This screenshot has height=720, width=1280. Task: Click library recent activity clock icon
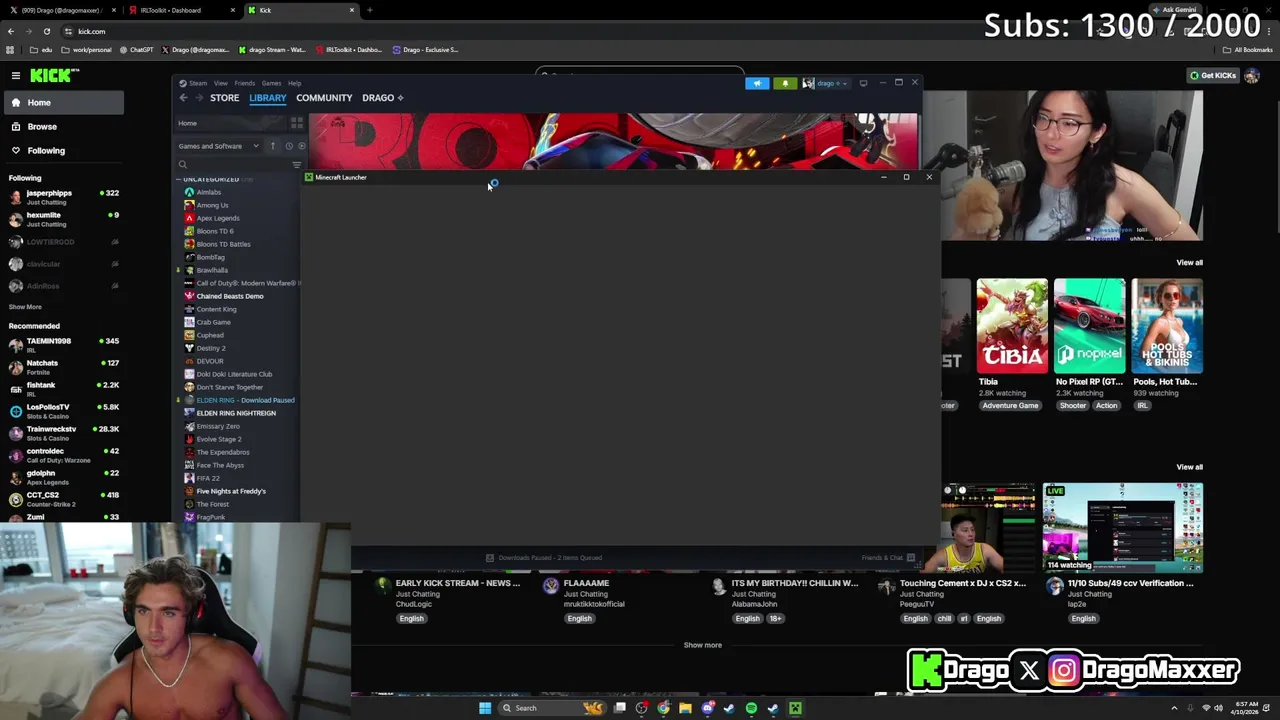click(x=289, y=146)
